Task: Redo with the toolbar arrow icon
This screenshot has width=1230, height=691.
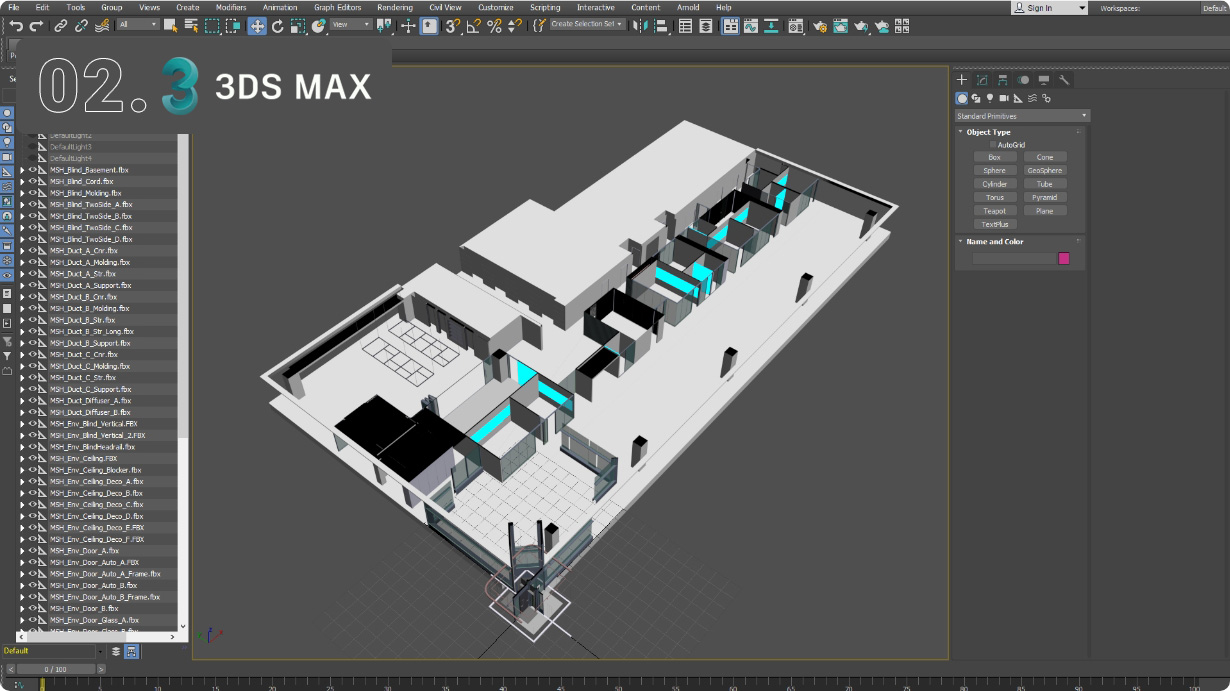Action: (36, 26)
